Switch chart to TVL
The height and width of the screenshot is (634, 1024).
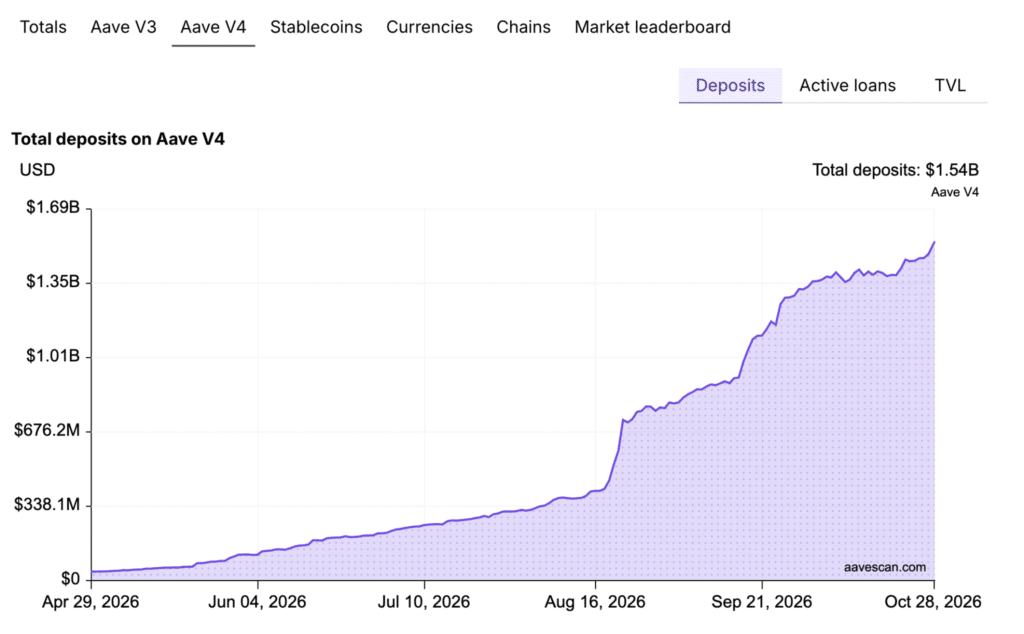950,86
